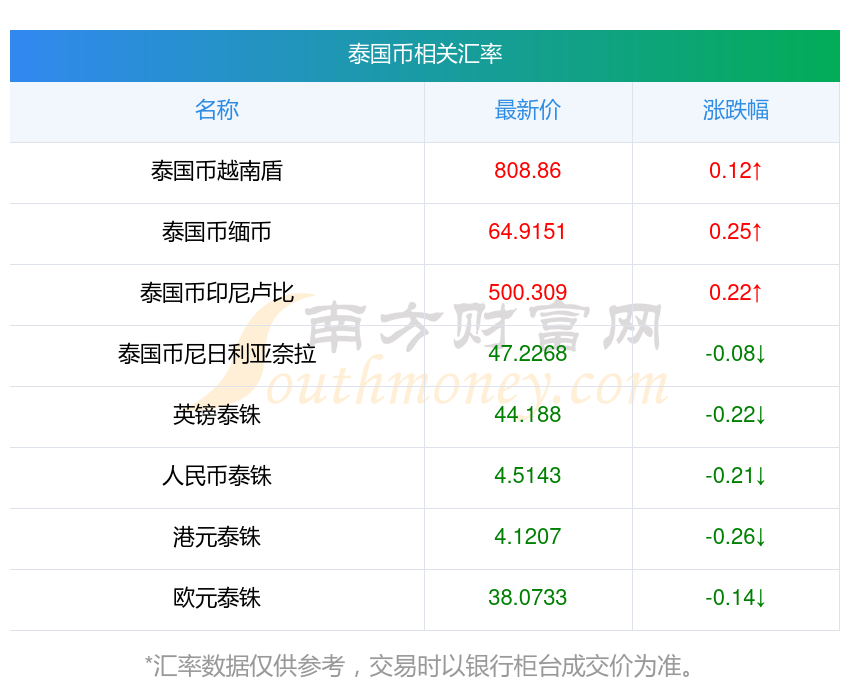Click the 汇率数据仅供参考 disclaimer footnote
The height and width of the screenshot is (698, 850).
click(419, 666)
